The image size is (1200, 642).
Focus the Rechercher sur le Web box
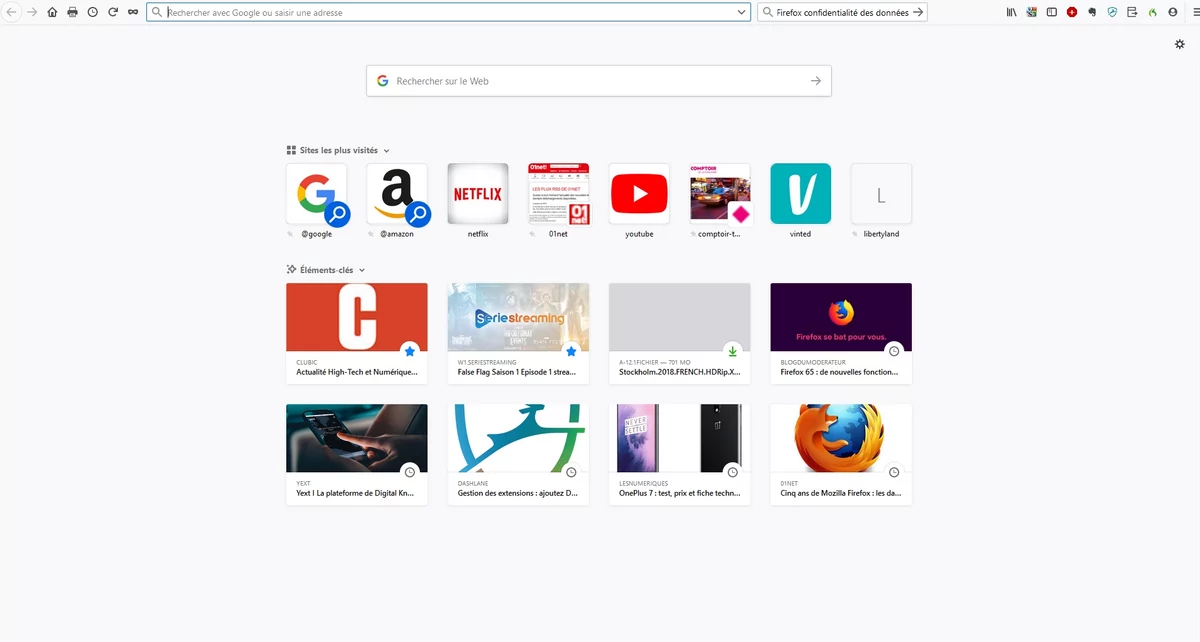click(x=599, y=81)
